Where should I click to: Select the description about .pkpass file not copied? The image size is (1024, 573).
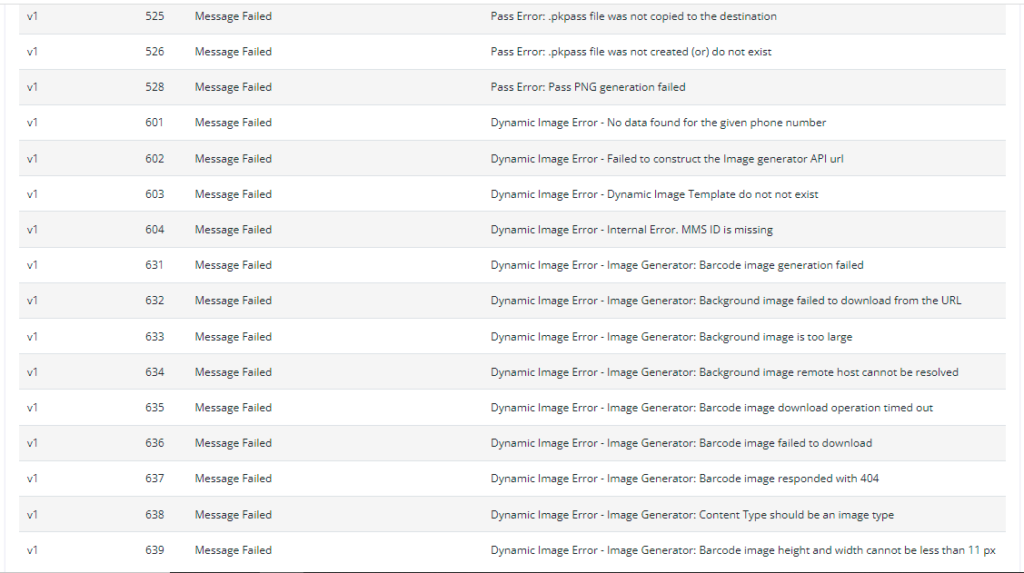coord(633,16)
